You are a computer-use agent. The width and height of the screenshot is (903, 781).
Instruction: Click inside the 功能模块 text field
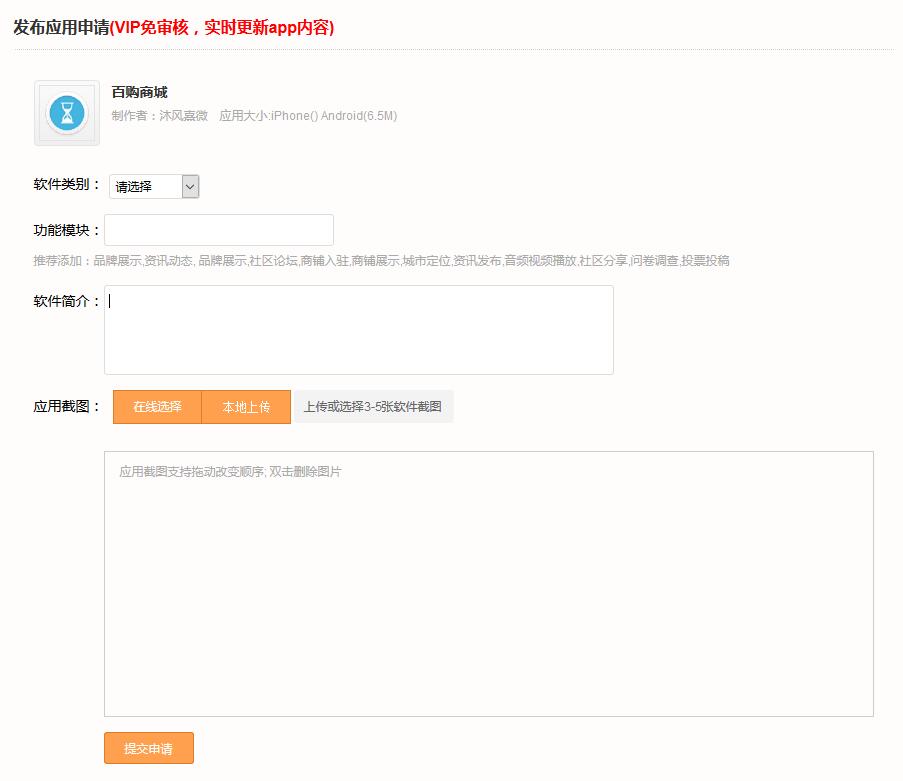219,230
